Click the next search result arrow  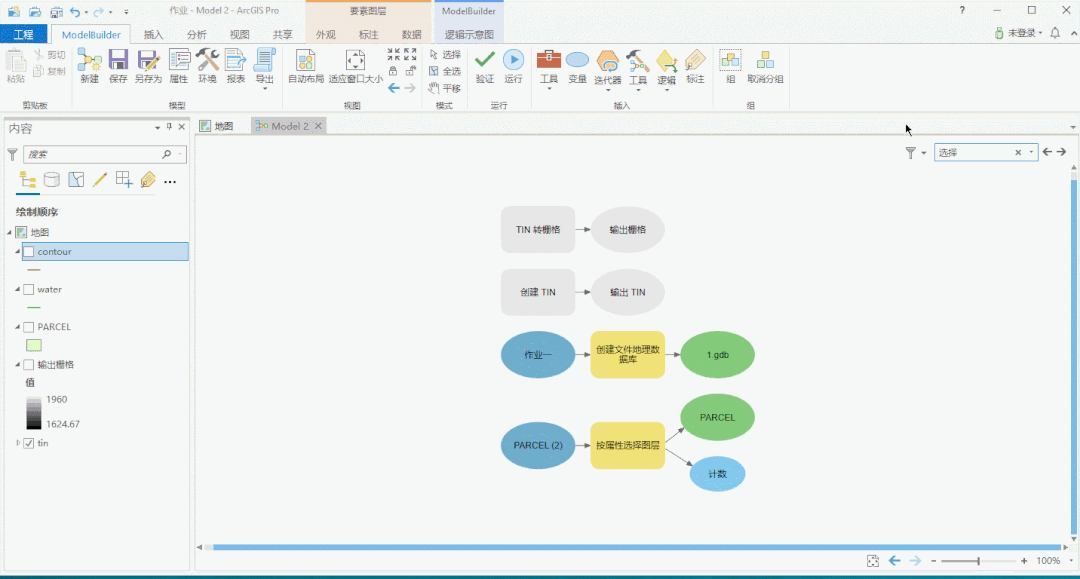click(1061, 152)
